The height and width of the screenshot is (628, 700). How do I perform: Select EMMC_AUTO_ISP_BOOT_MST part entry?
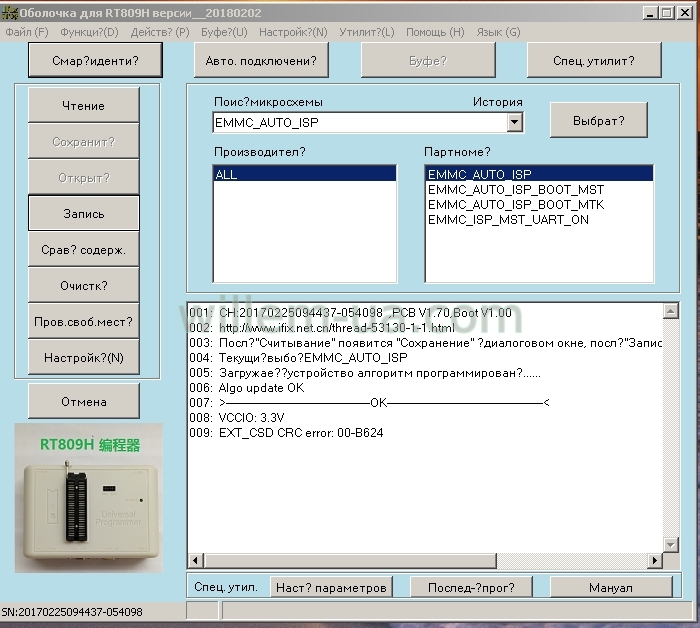(x=516, y=190)
